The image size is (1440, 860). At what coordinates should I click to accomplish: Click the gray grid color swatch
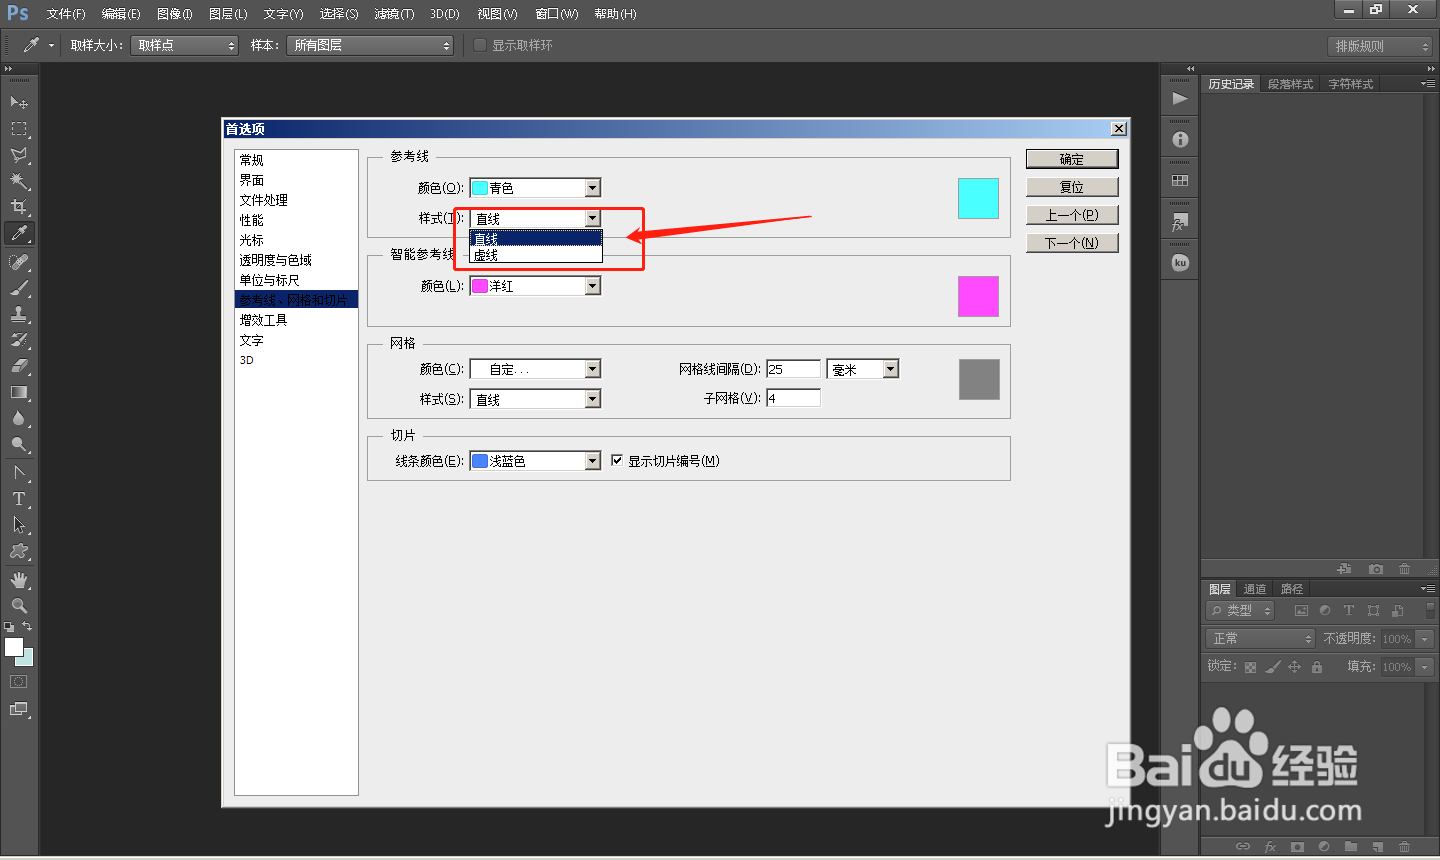(979, 379)
